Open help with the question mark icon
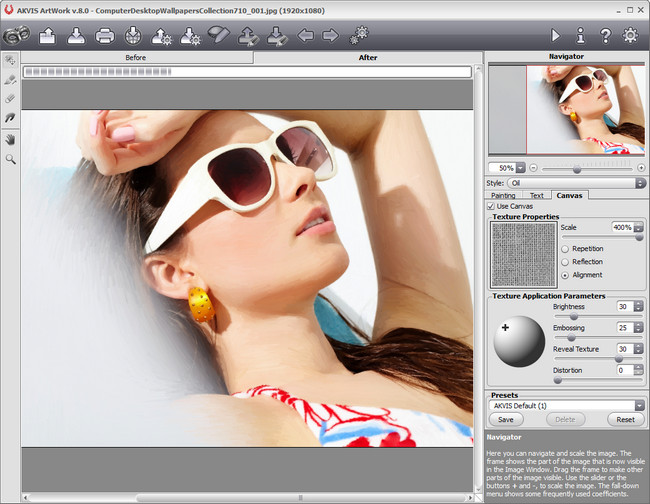The width and height of the screenshot is (650, 504). tap(605, 35)
